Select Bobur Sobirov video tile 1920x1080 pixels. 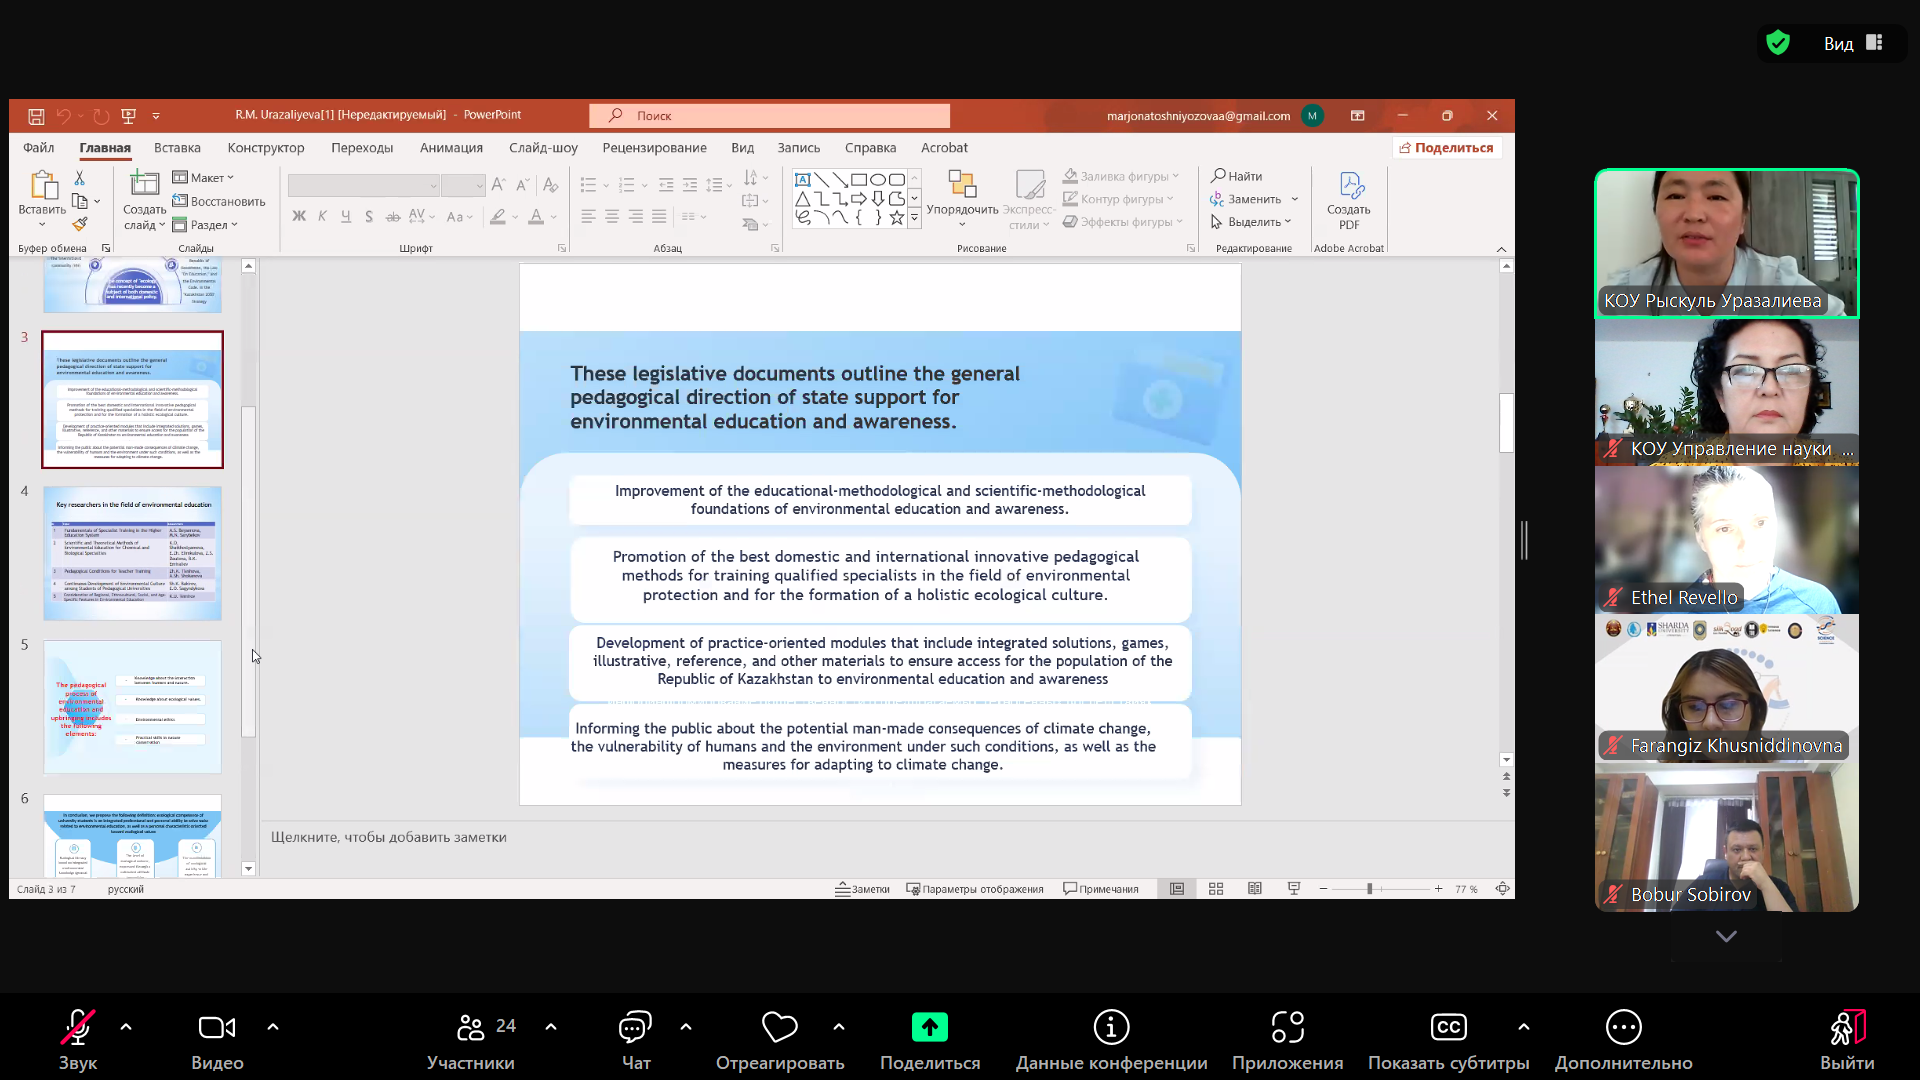click(1727, 837)
